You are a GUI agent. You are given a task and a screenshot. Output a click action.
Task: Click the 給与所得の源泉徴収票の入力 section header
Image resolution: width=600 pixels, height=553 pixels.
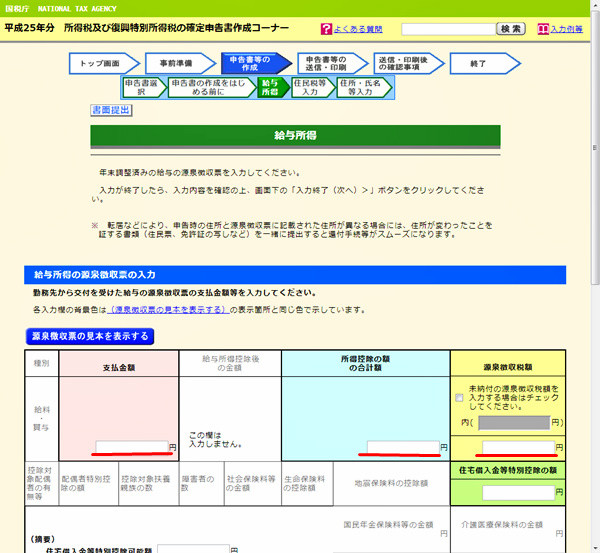[x=295, y=275]
